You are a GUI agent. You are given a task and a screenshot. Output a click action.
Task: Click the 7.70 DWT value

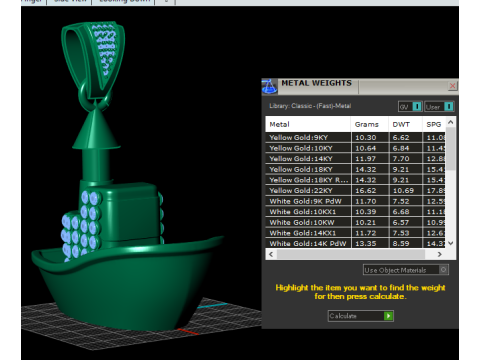401,159
